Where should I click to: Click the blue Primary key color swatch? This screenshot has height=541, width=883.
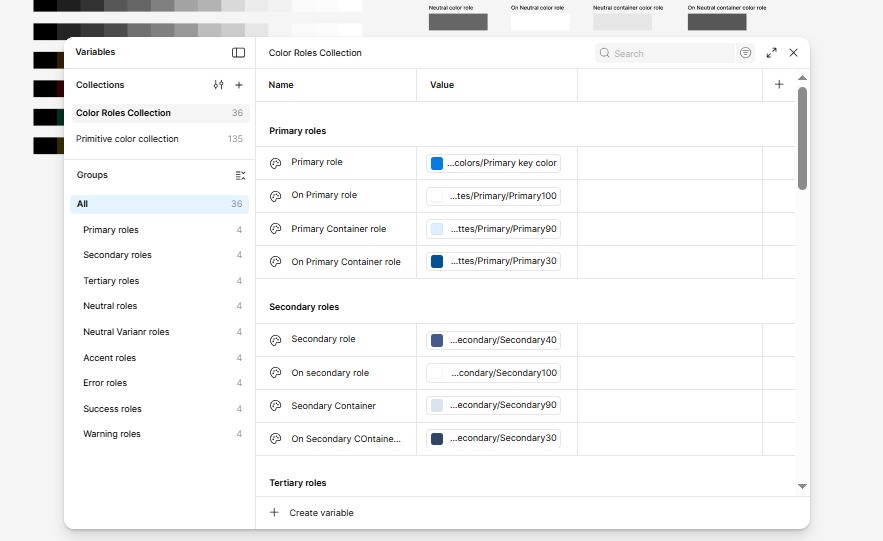(x=437, y=163)
